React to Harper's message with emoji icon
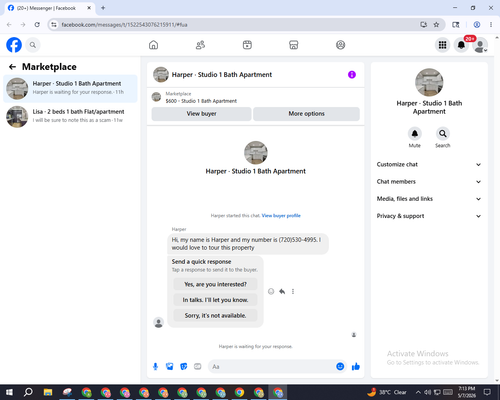Viewport: 500px width, 400px height. [271, 291]
